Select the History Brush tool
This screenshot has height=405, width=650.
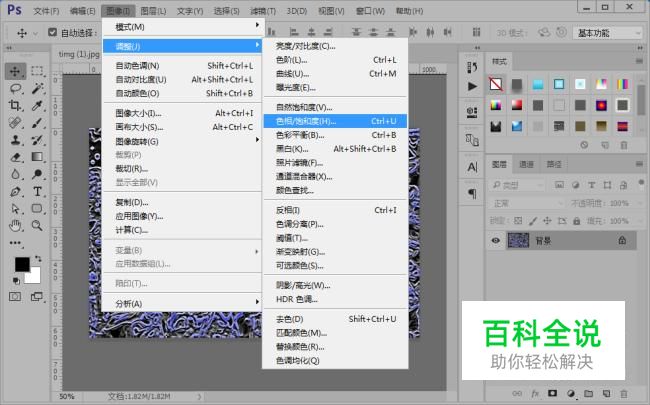37,140
